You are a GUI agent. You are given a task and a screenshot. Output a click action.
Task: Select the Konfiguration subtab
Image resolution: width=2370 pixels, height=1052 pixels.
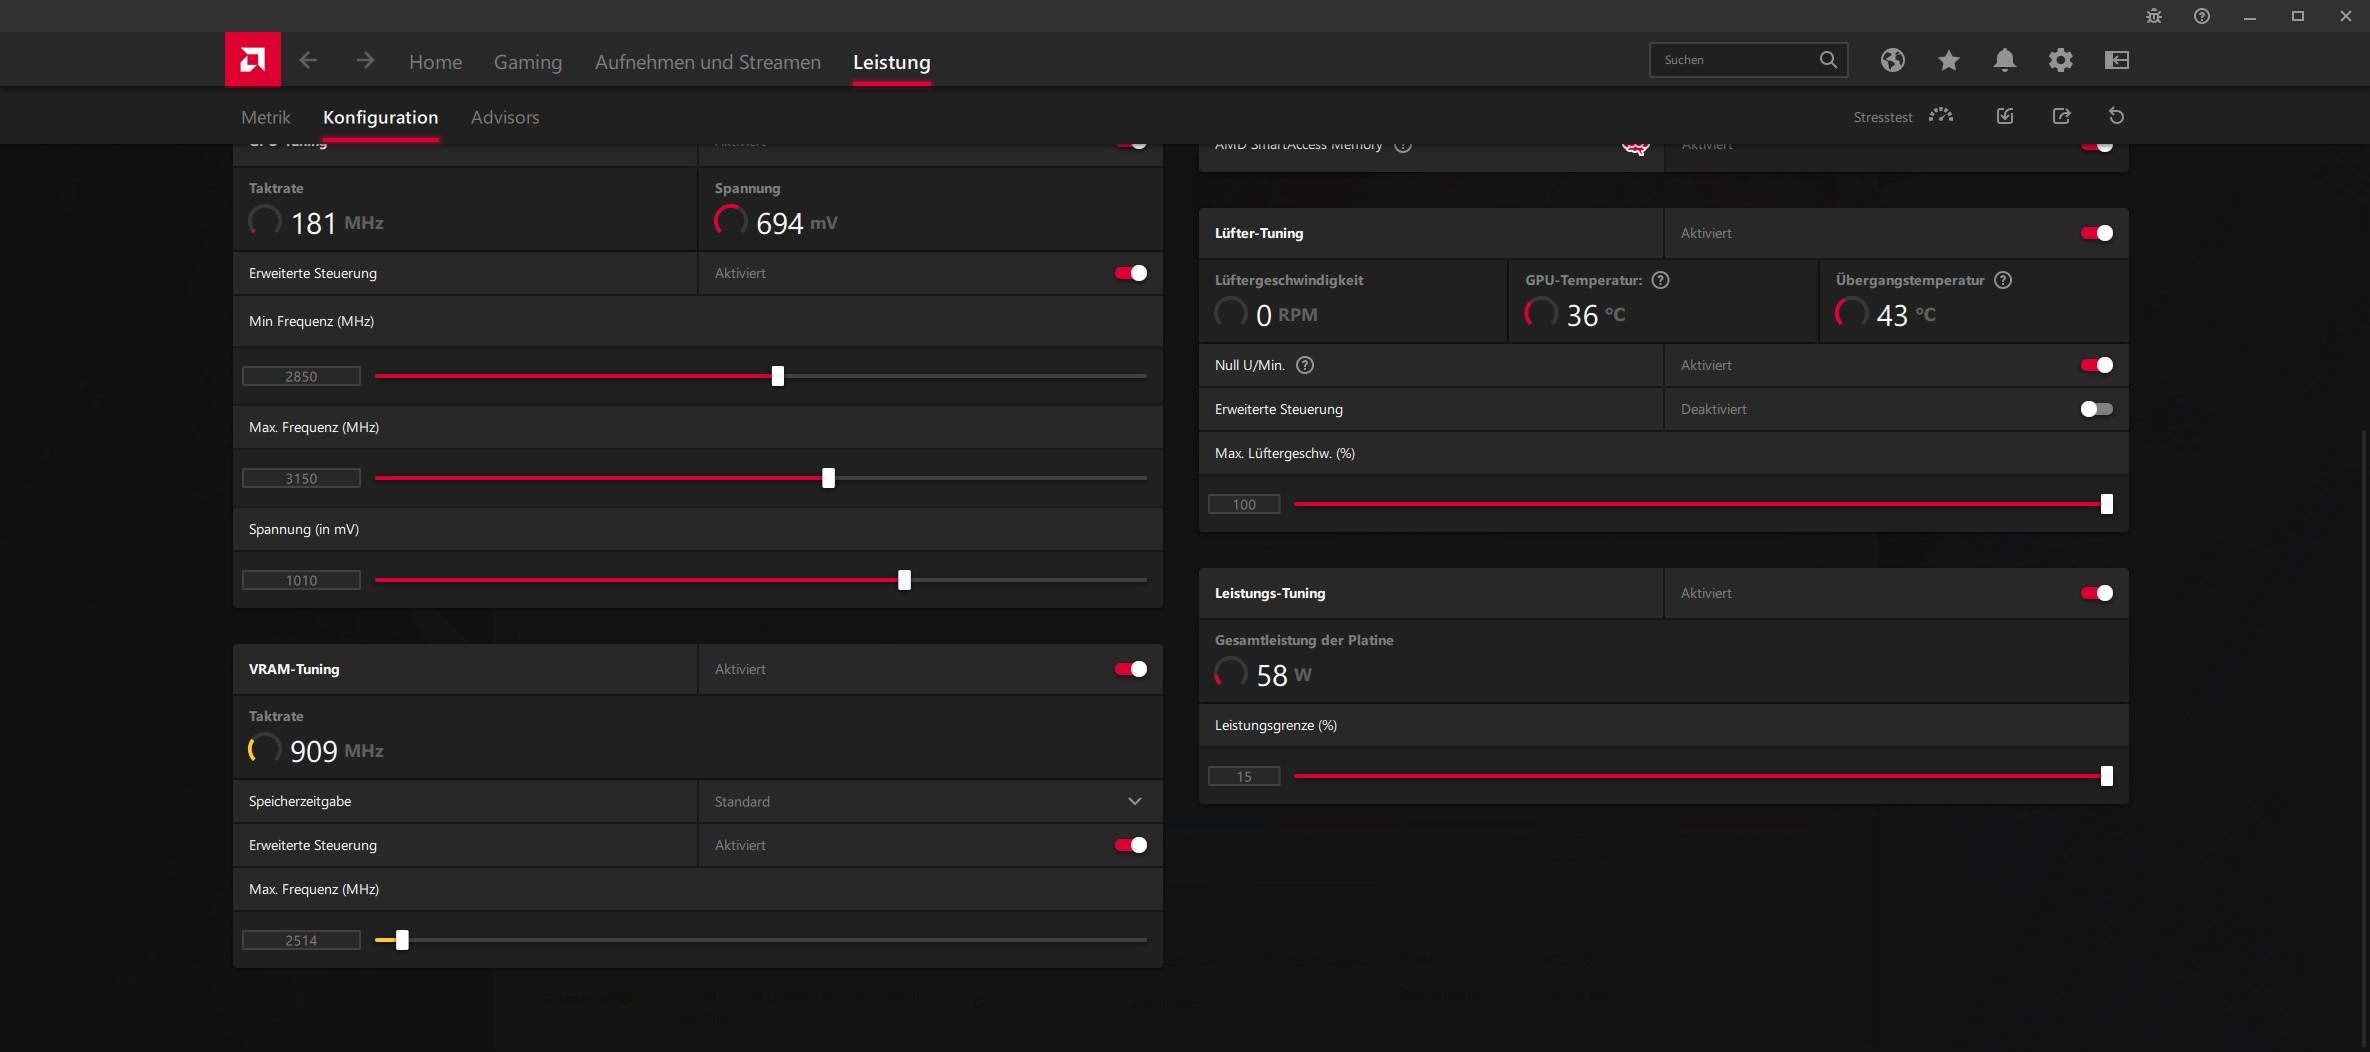click(x=381, y=117)
